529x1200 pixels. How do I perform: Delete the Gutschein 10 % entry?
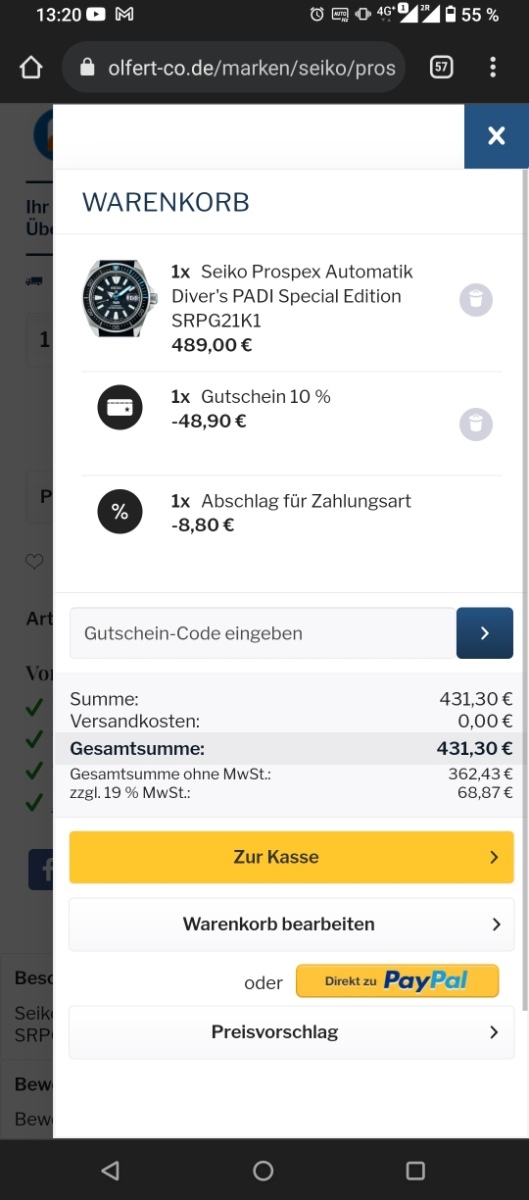tap(476, 424)
